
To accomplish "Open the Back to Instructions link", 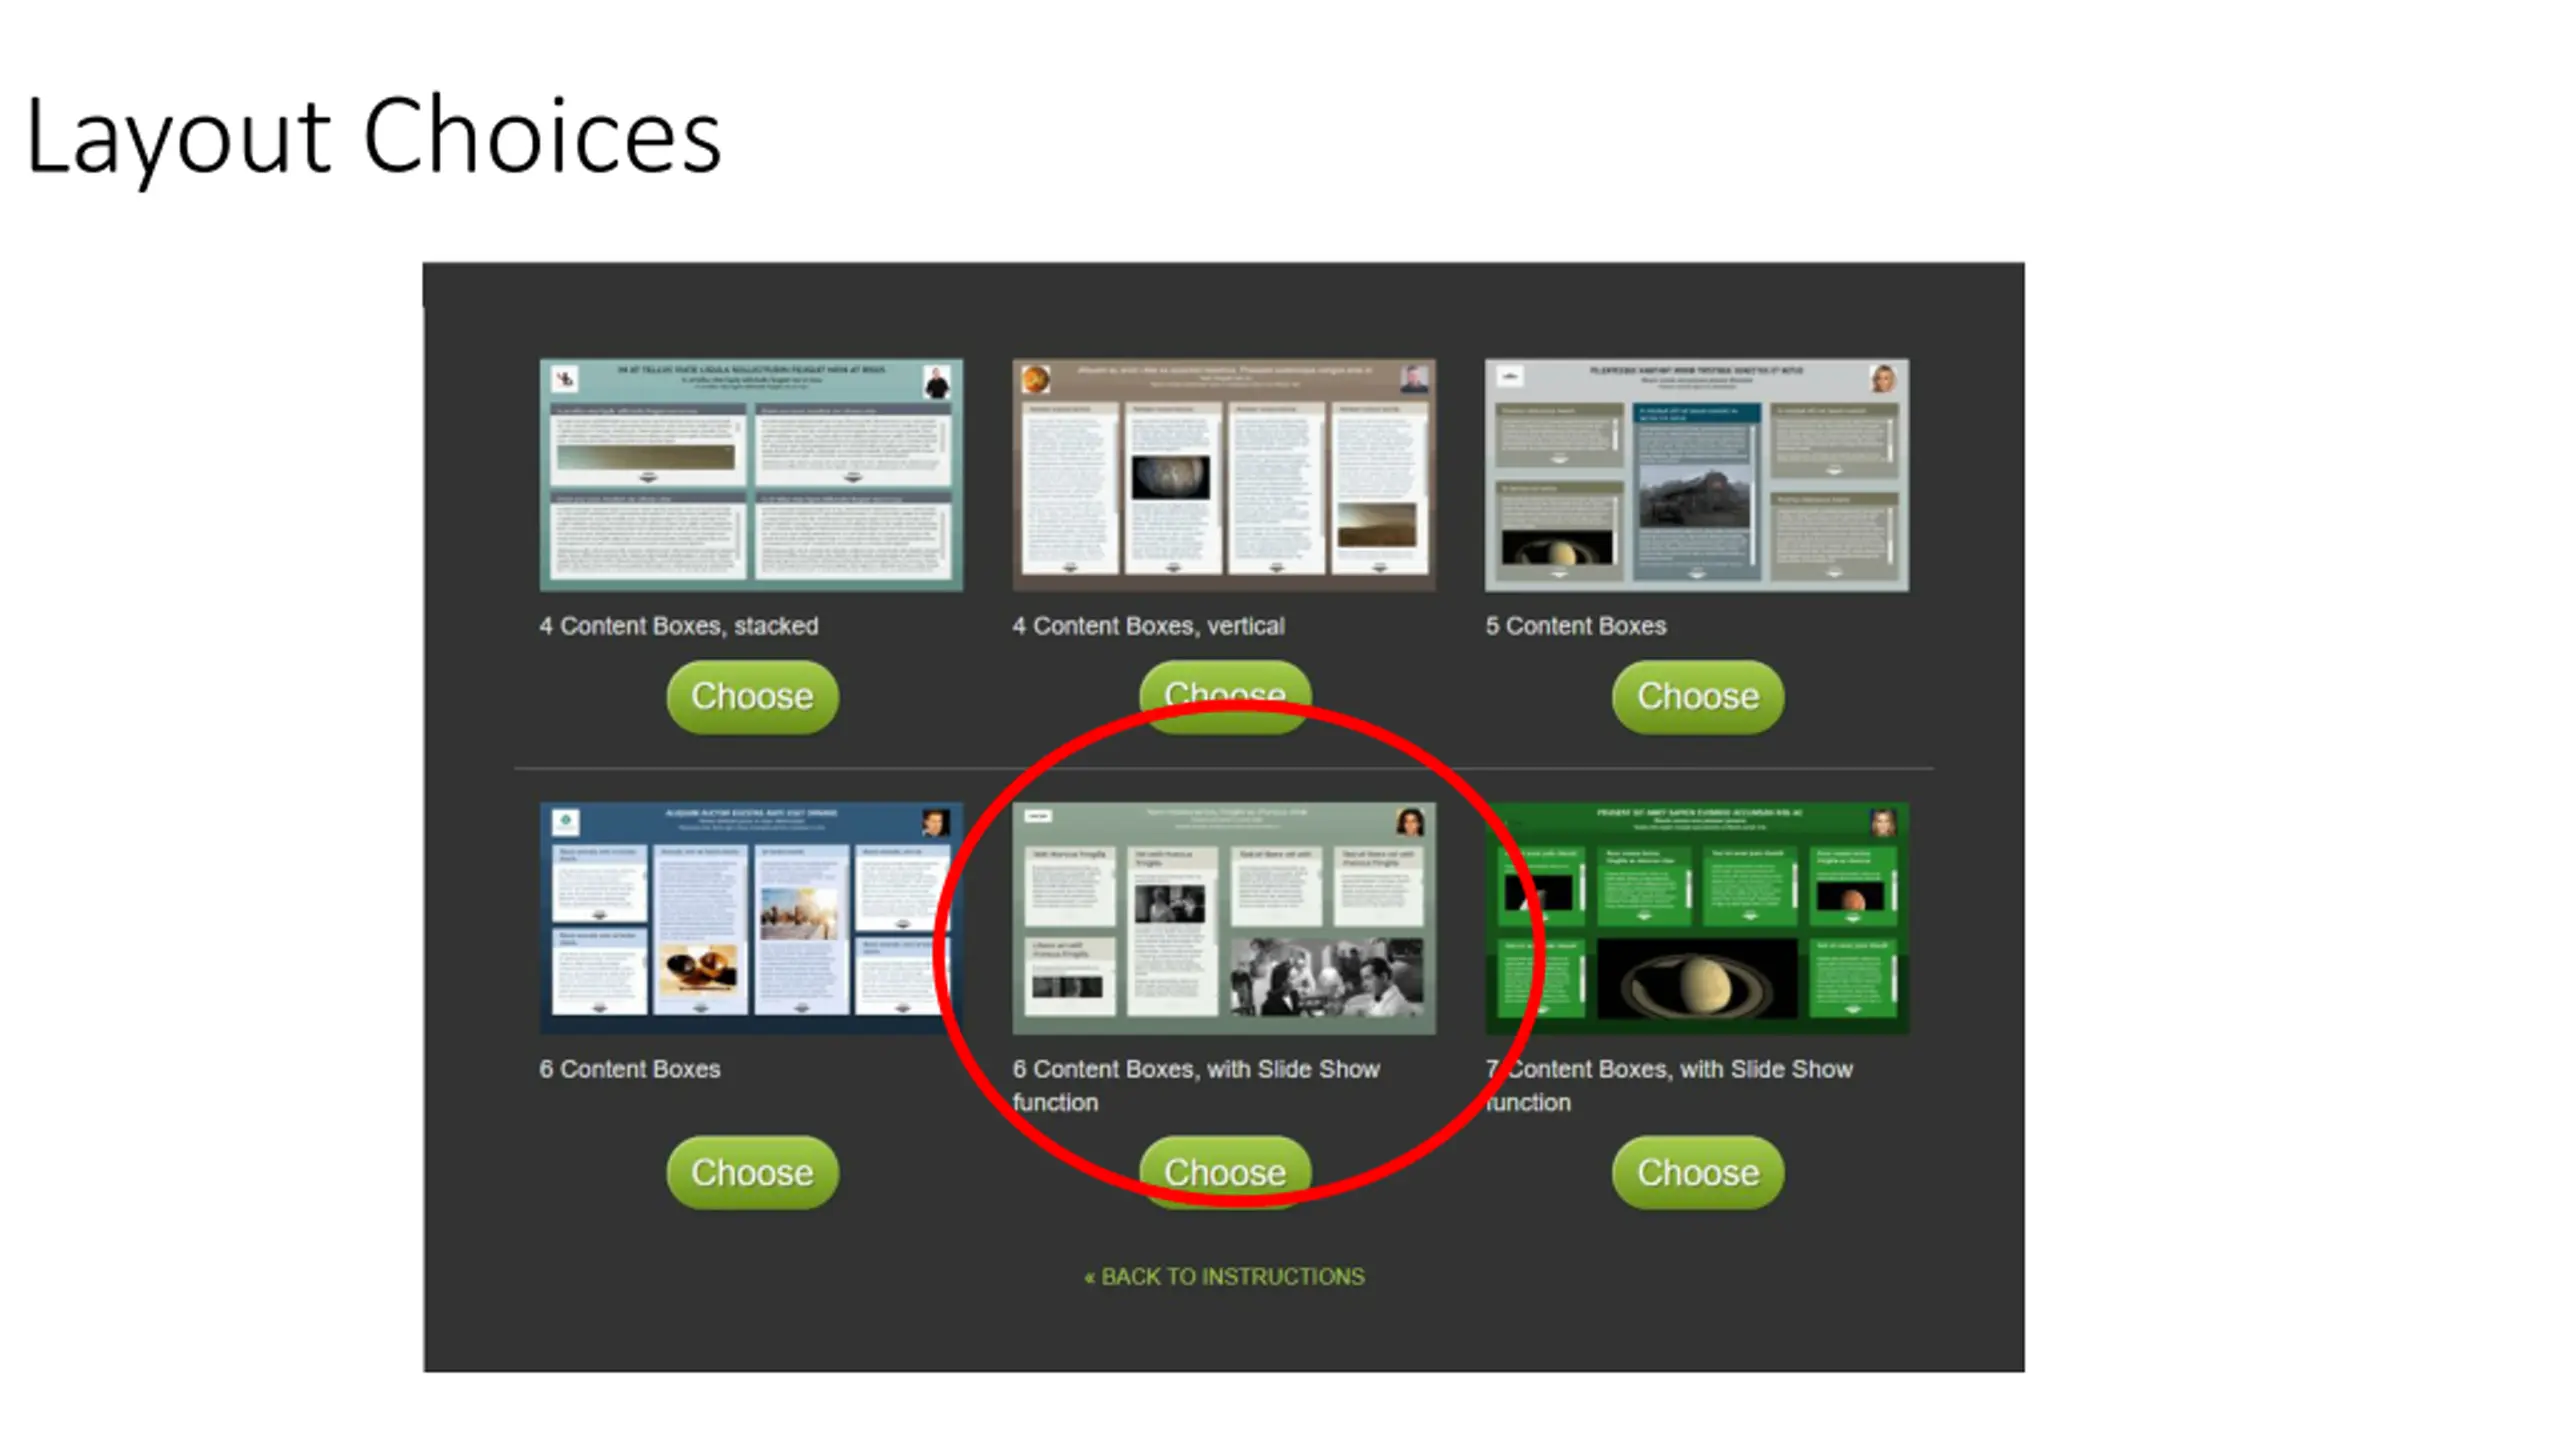I will 1224,1277.
